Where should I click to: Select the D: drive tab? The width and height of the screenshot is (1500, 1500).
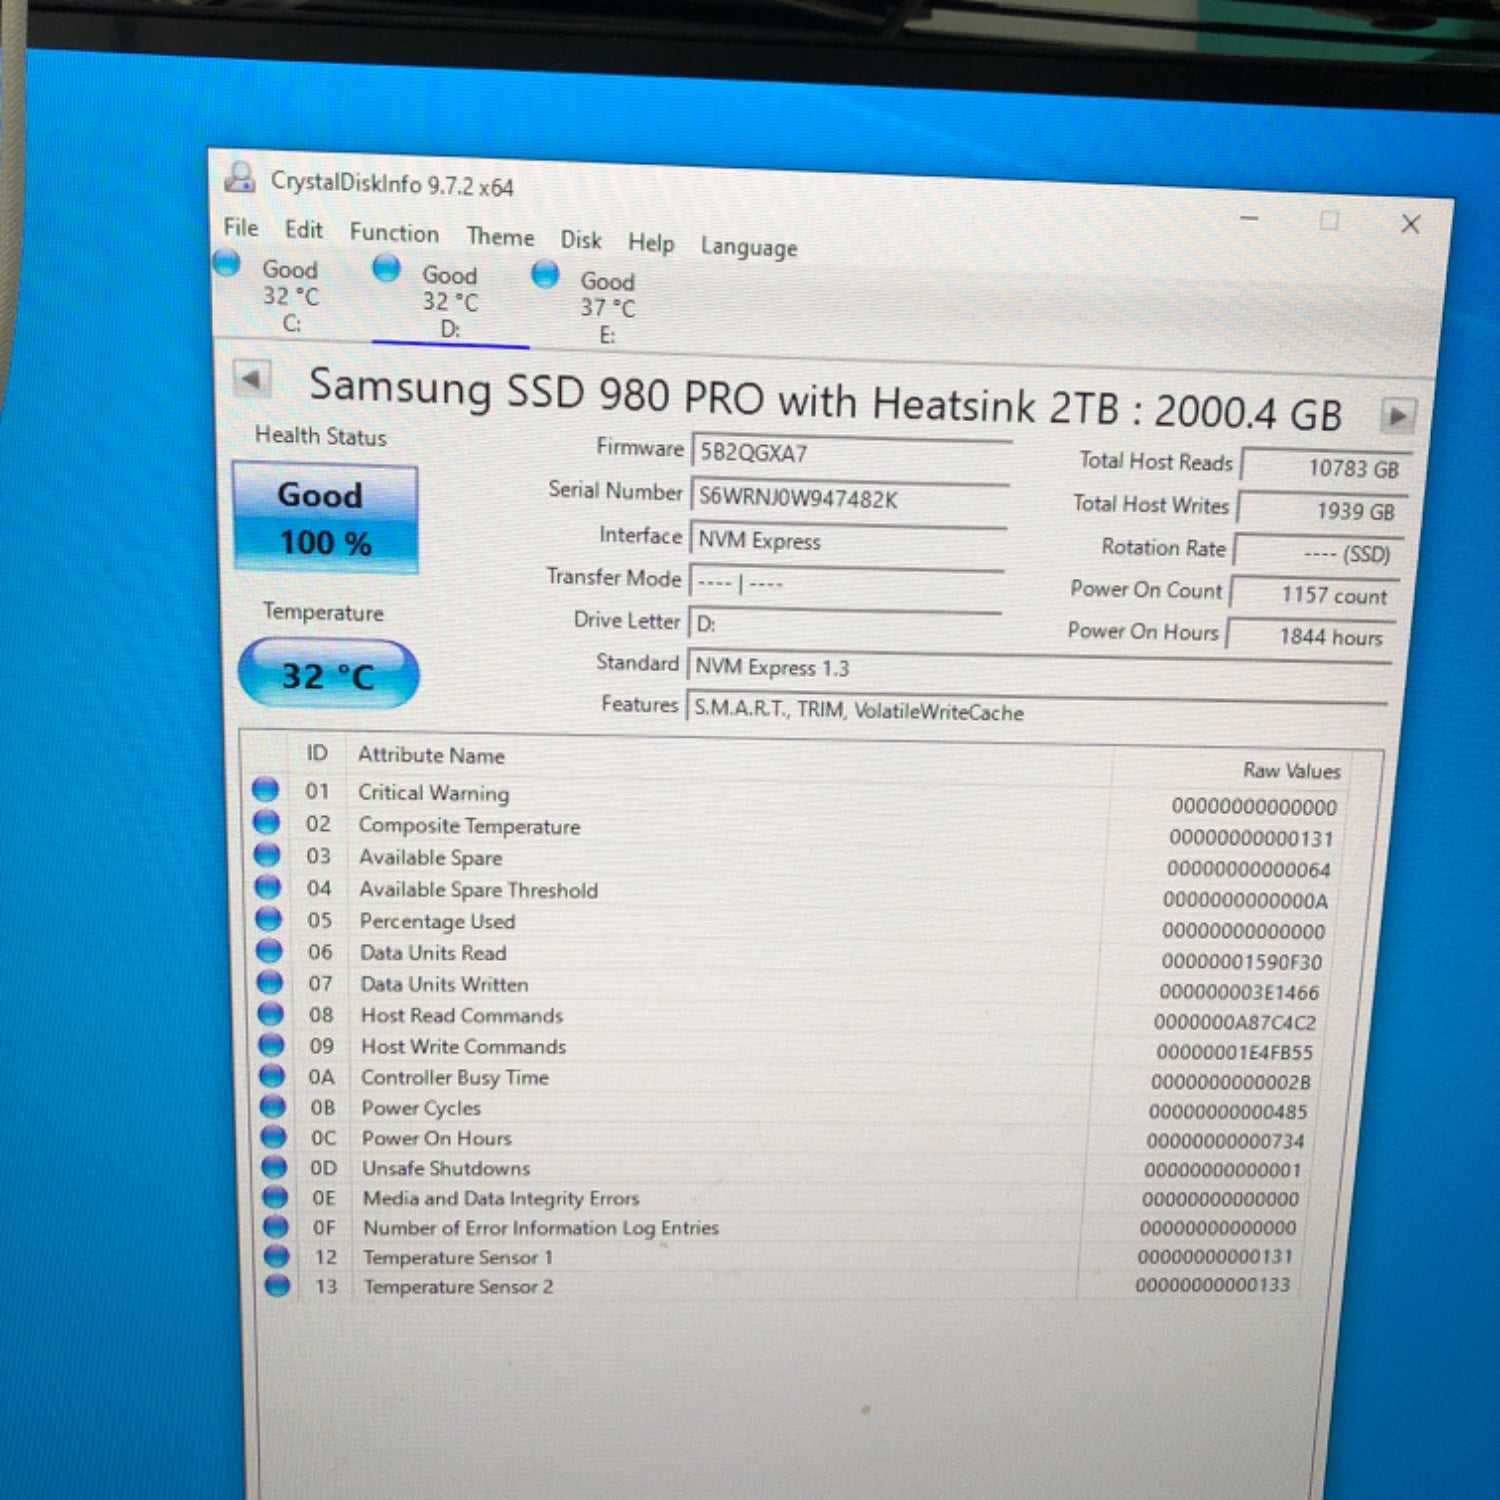point(450,301)
